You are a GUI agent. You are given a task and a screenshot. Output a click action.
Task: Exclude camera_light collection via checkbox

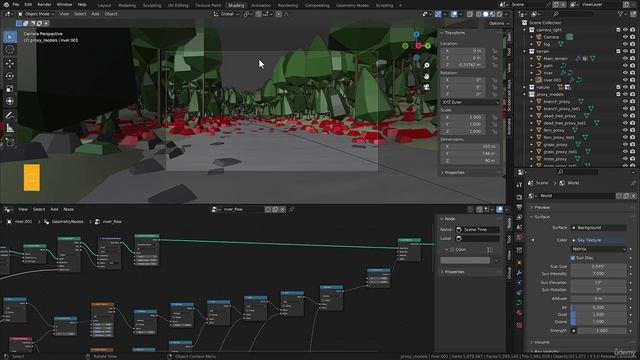pos(618,30)
